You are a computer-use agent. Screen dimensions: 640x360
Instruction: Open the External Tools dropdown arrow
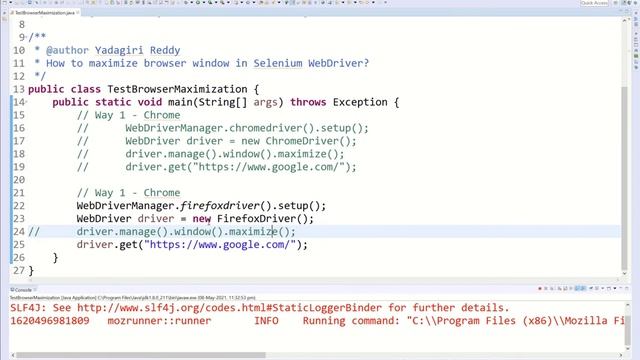click(x=229, y=2)
